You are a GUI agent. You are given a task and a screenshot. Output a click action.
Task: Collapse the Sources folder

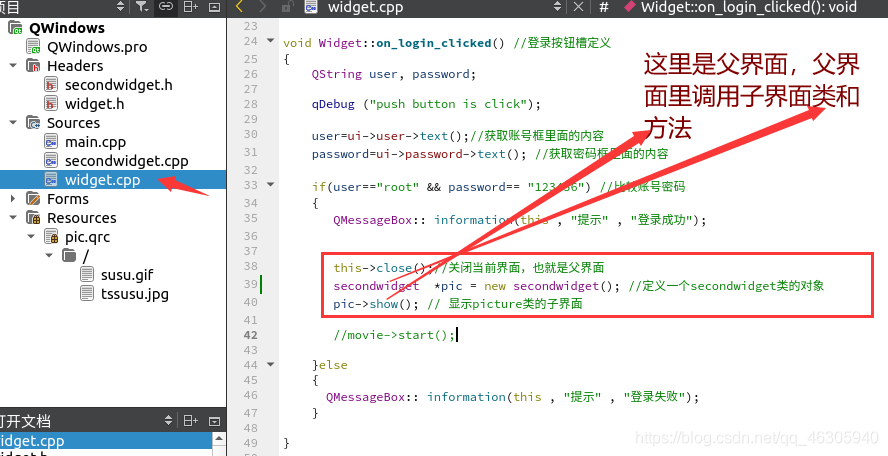coord(13,122)
